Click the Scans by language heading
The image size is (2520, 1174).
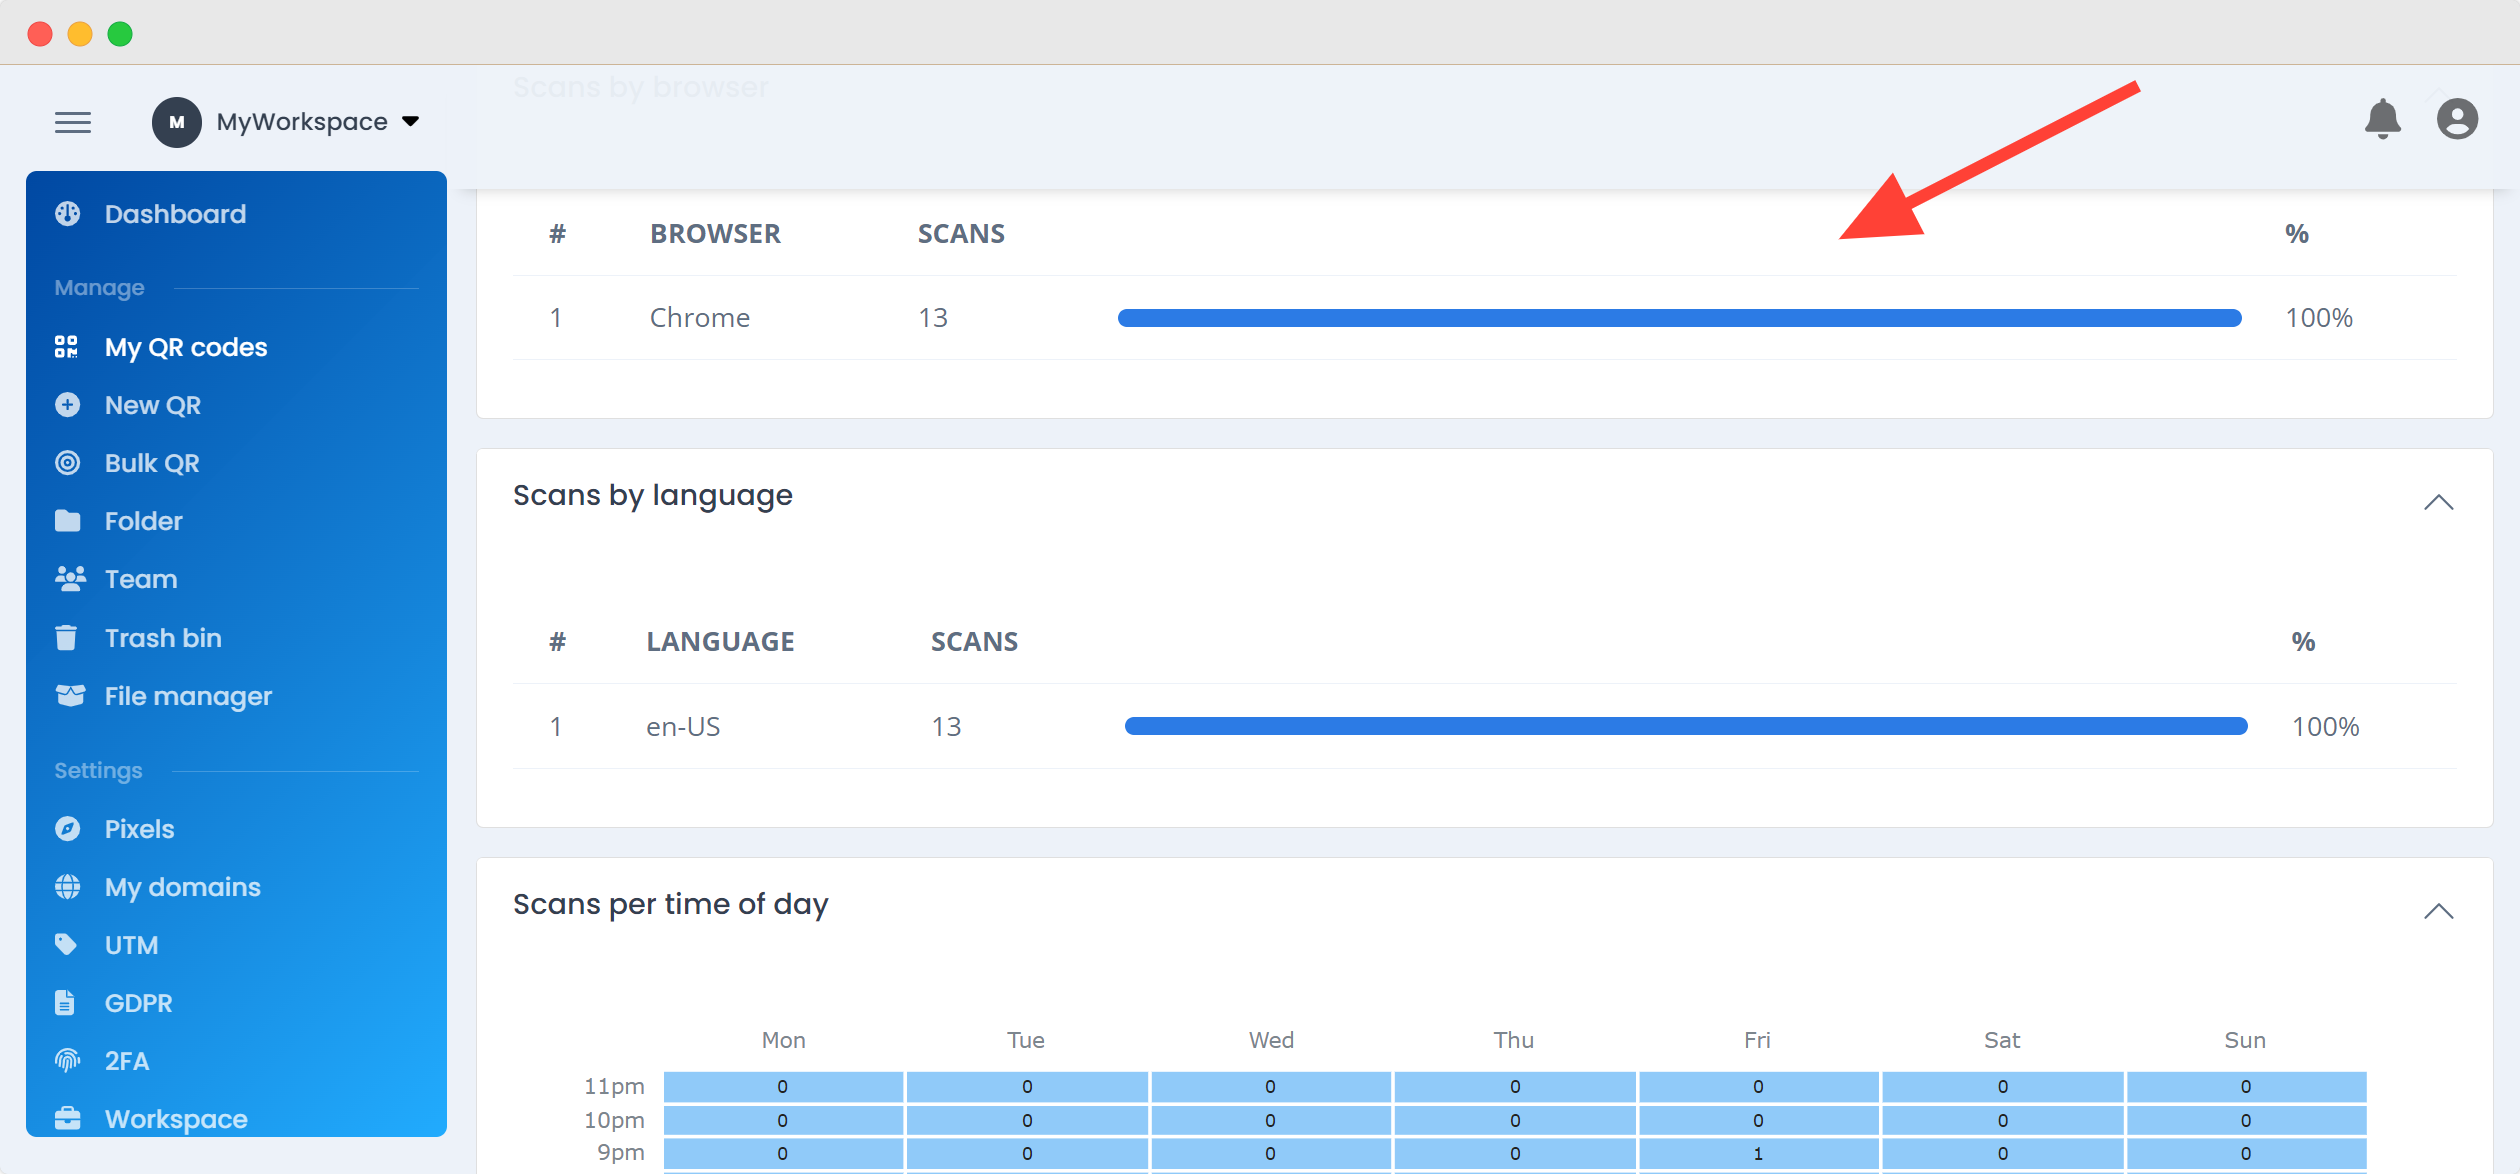[653, 496]
